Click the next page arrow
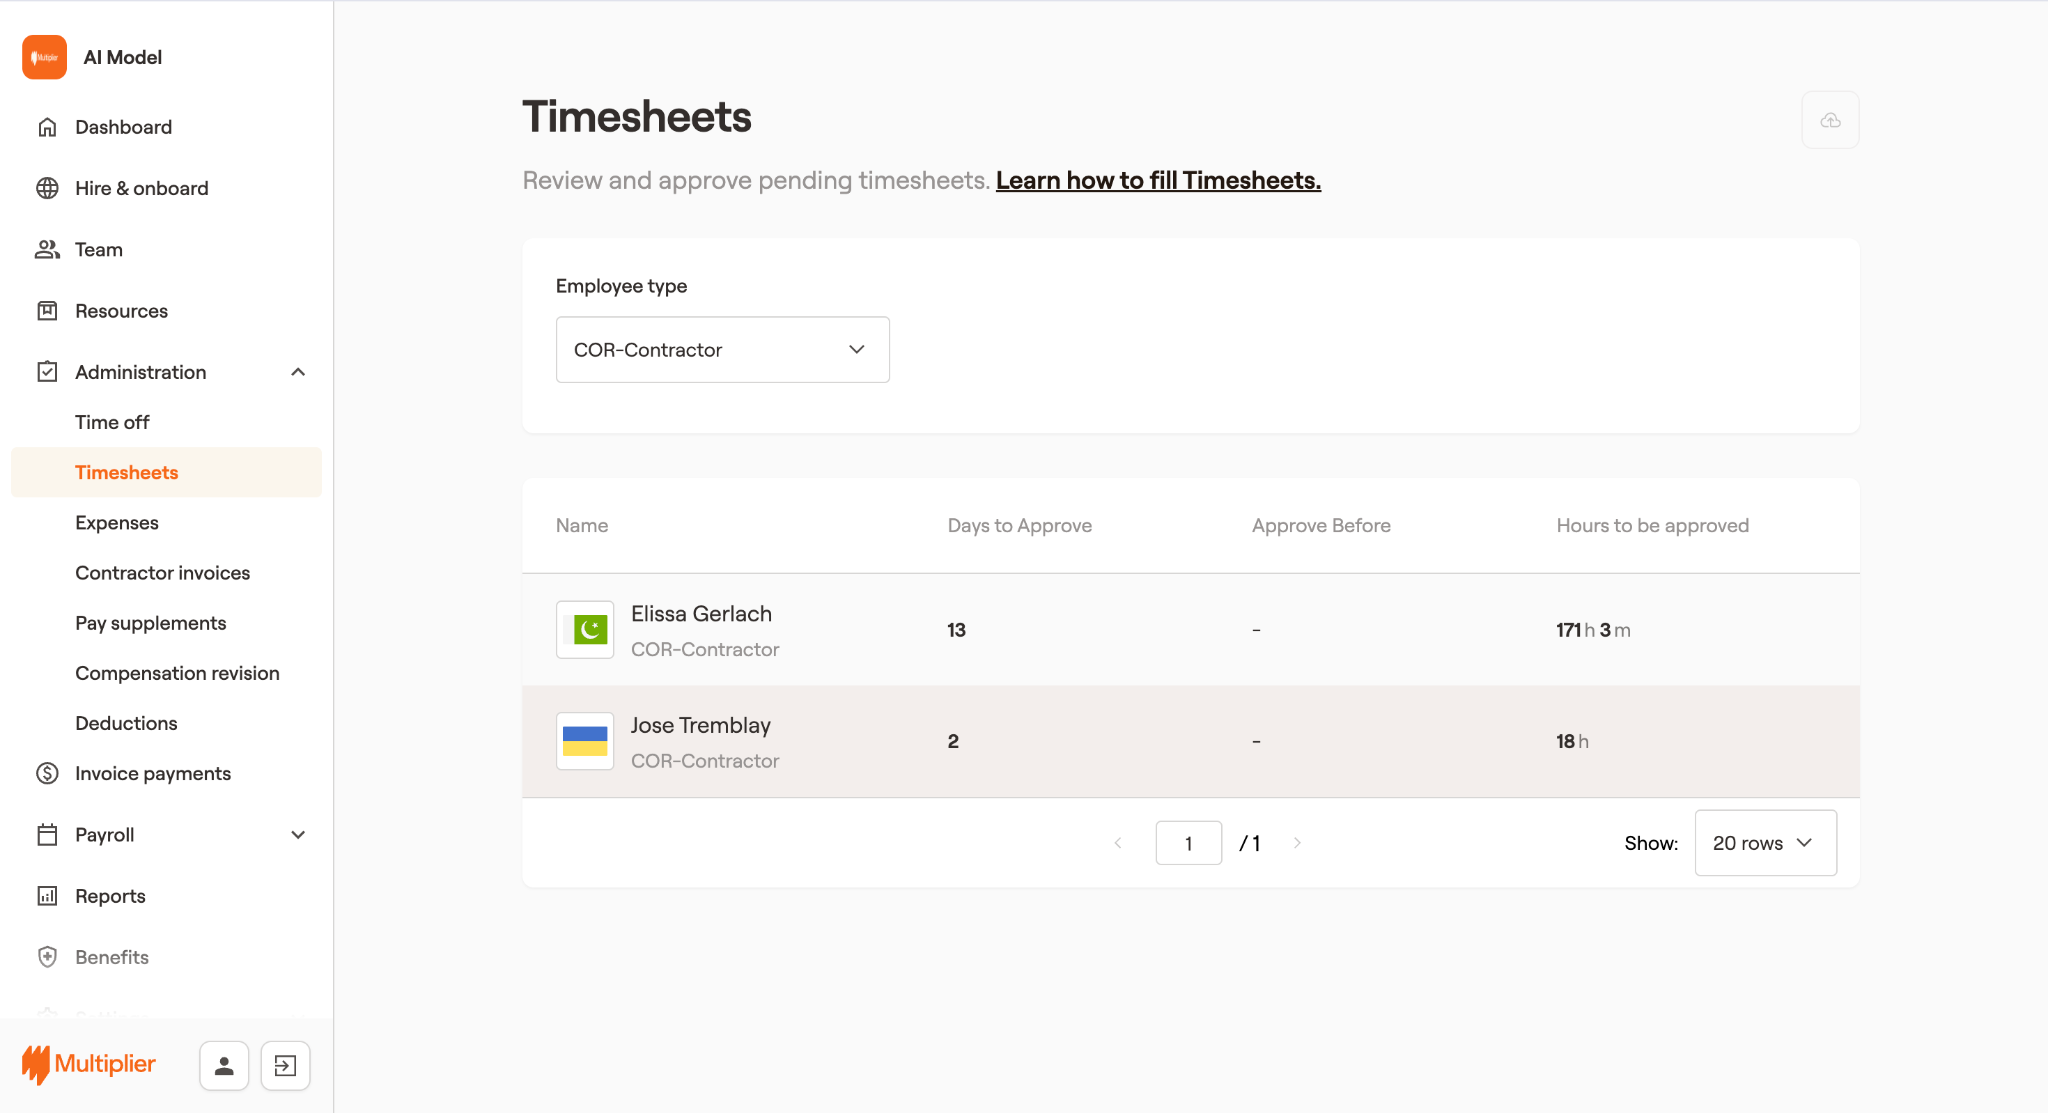 (1297, 843)
